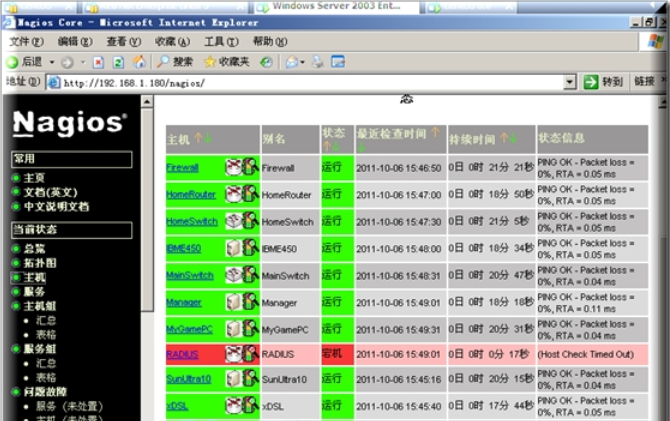Click the Forward arrow toolbar button

point(67,63)
